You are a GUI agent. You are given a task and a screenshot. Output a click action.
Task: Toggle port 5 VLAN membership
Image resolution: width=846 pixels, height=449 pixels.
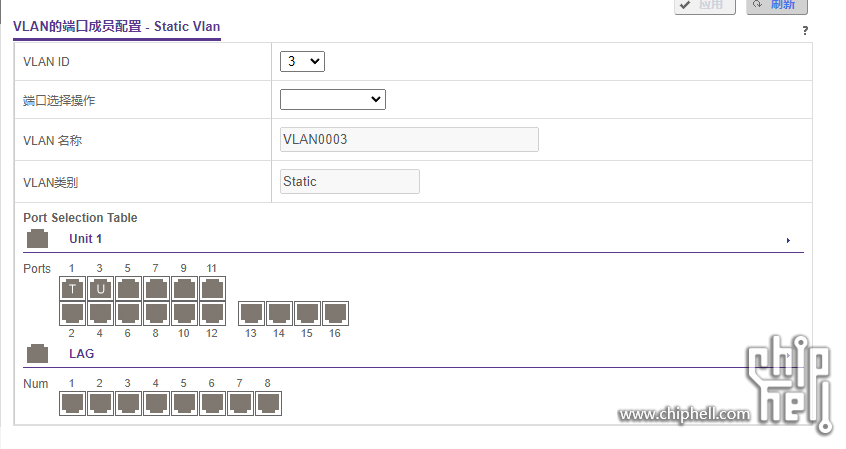[128, 289]
